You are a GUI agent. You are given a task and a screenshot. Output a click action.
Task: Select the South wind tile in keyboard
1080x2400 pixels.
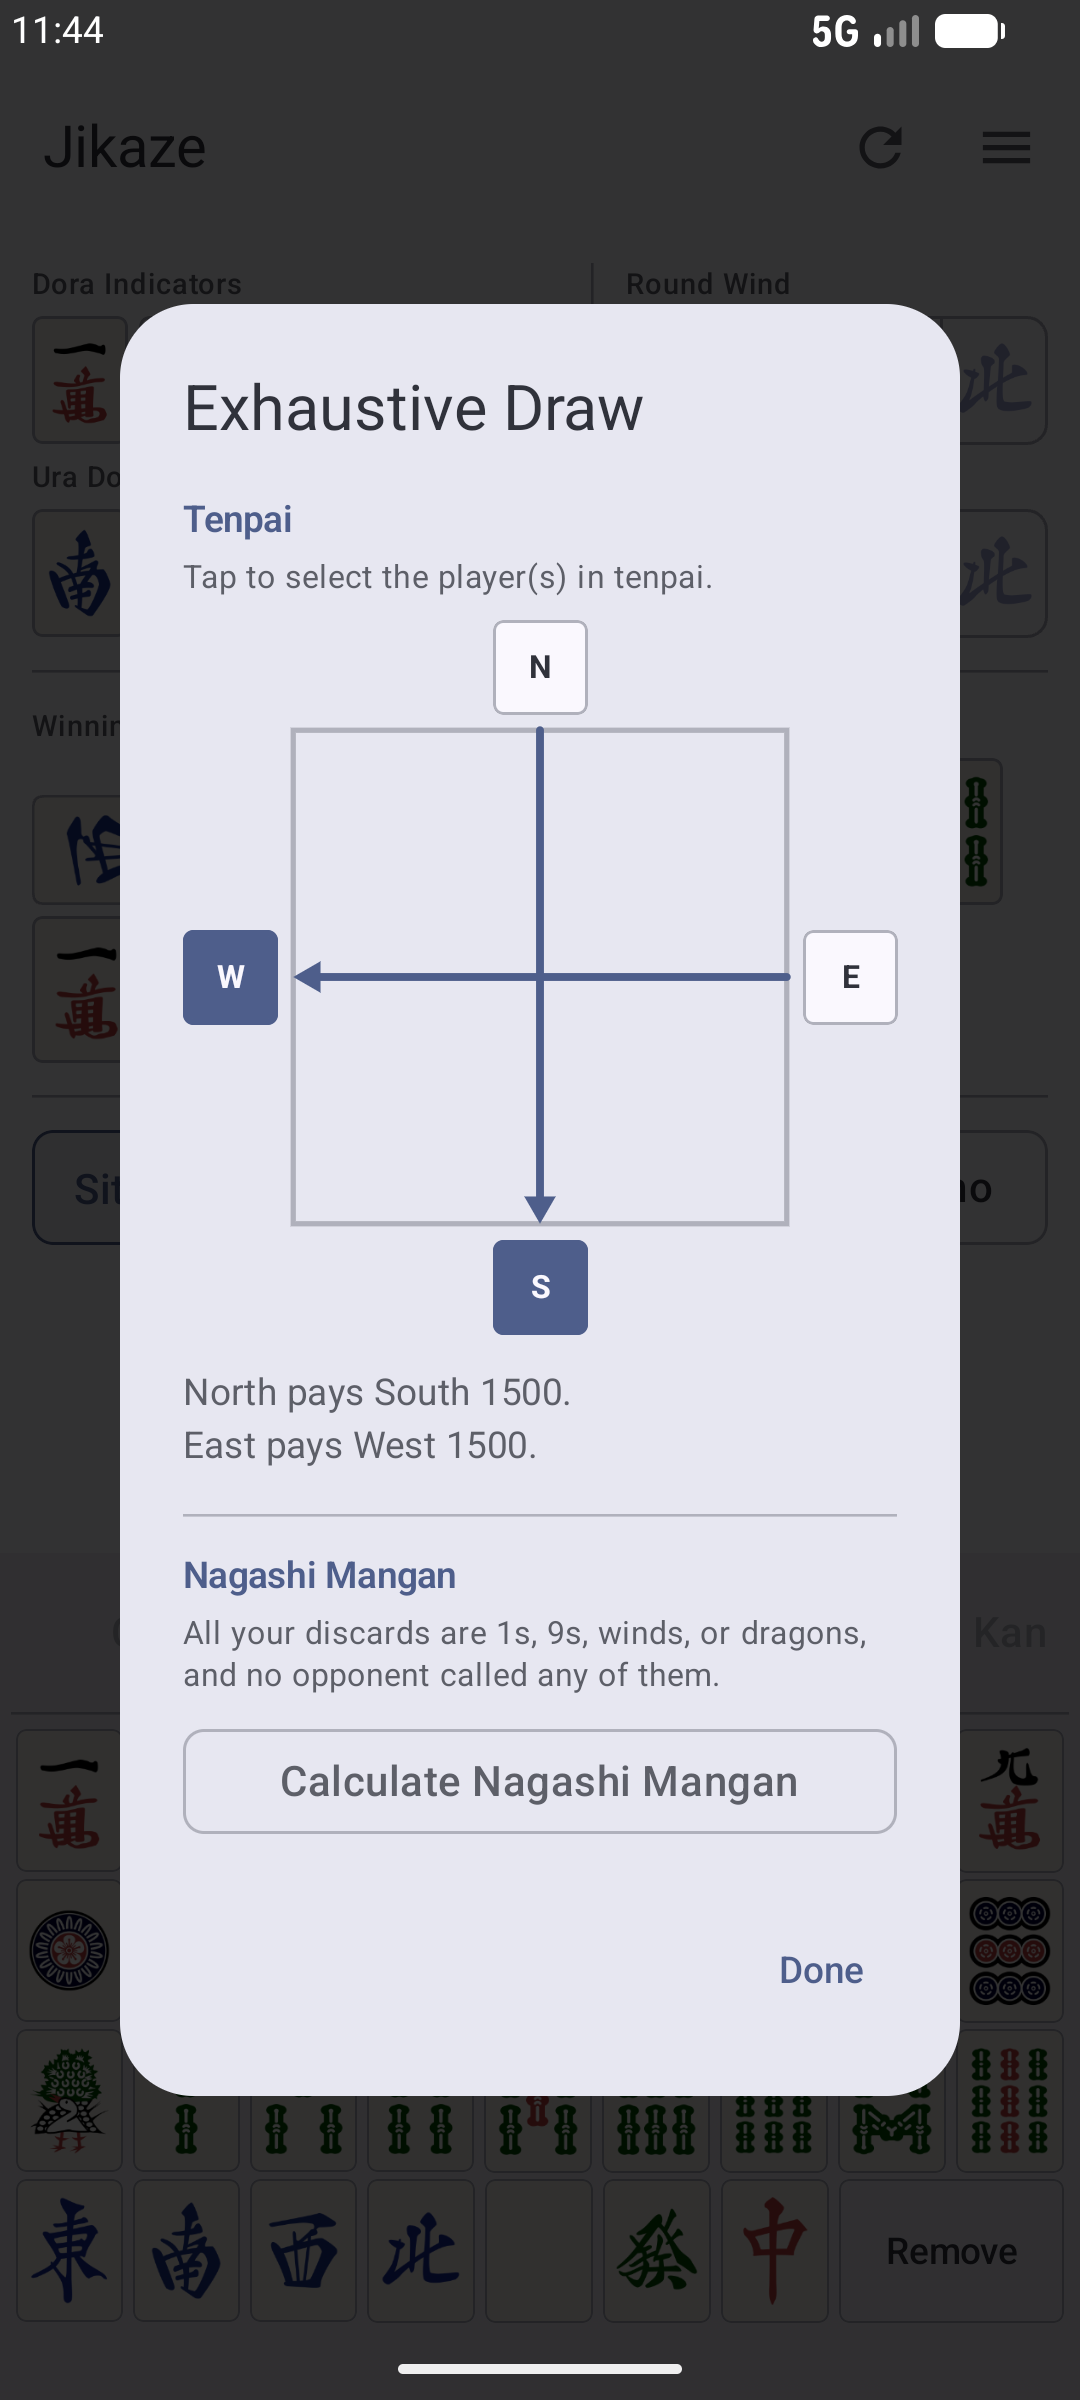click(x=186, y=2250)
